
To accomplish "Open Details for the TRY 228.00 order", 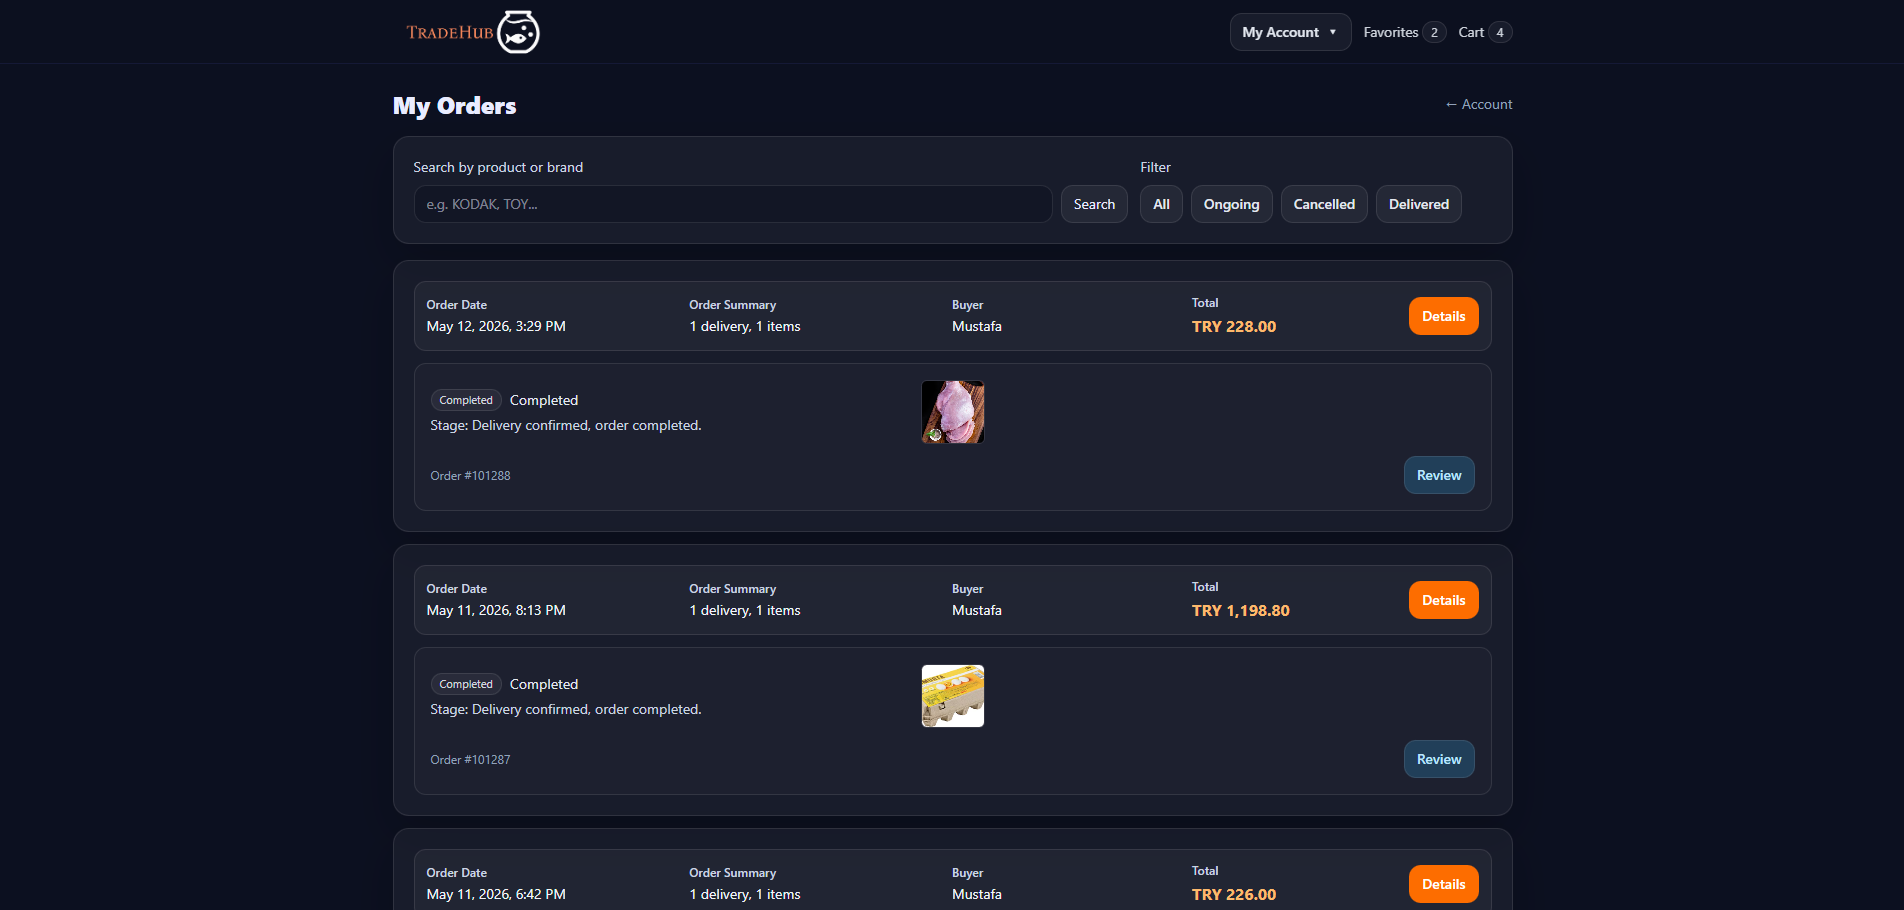I will pyautogui.click(x=1443, y=316).
